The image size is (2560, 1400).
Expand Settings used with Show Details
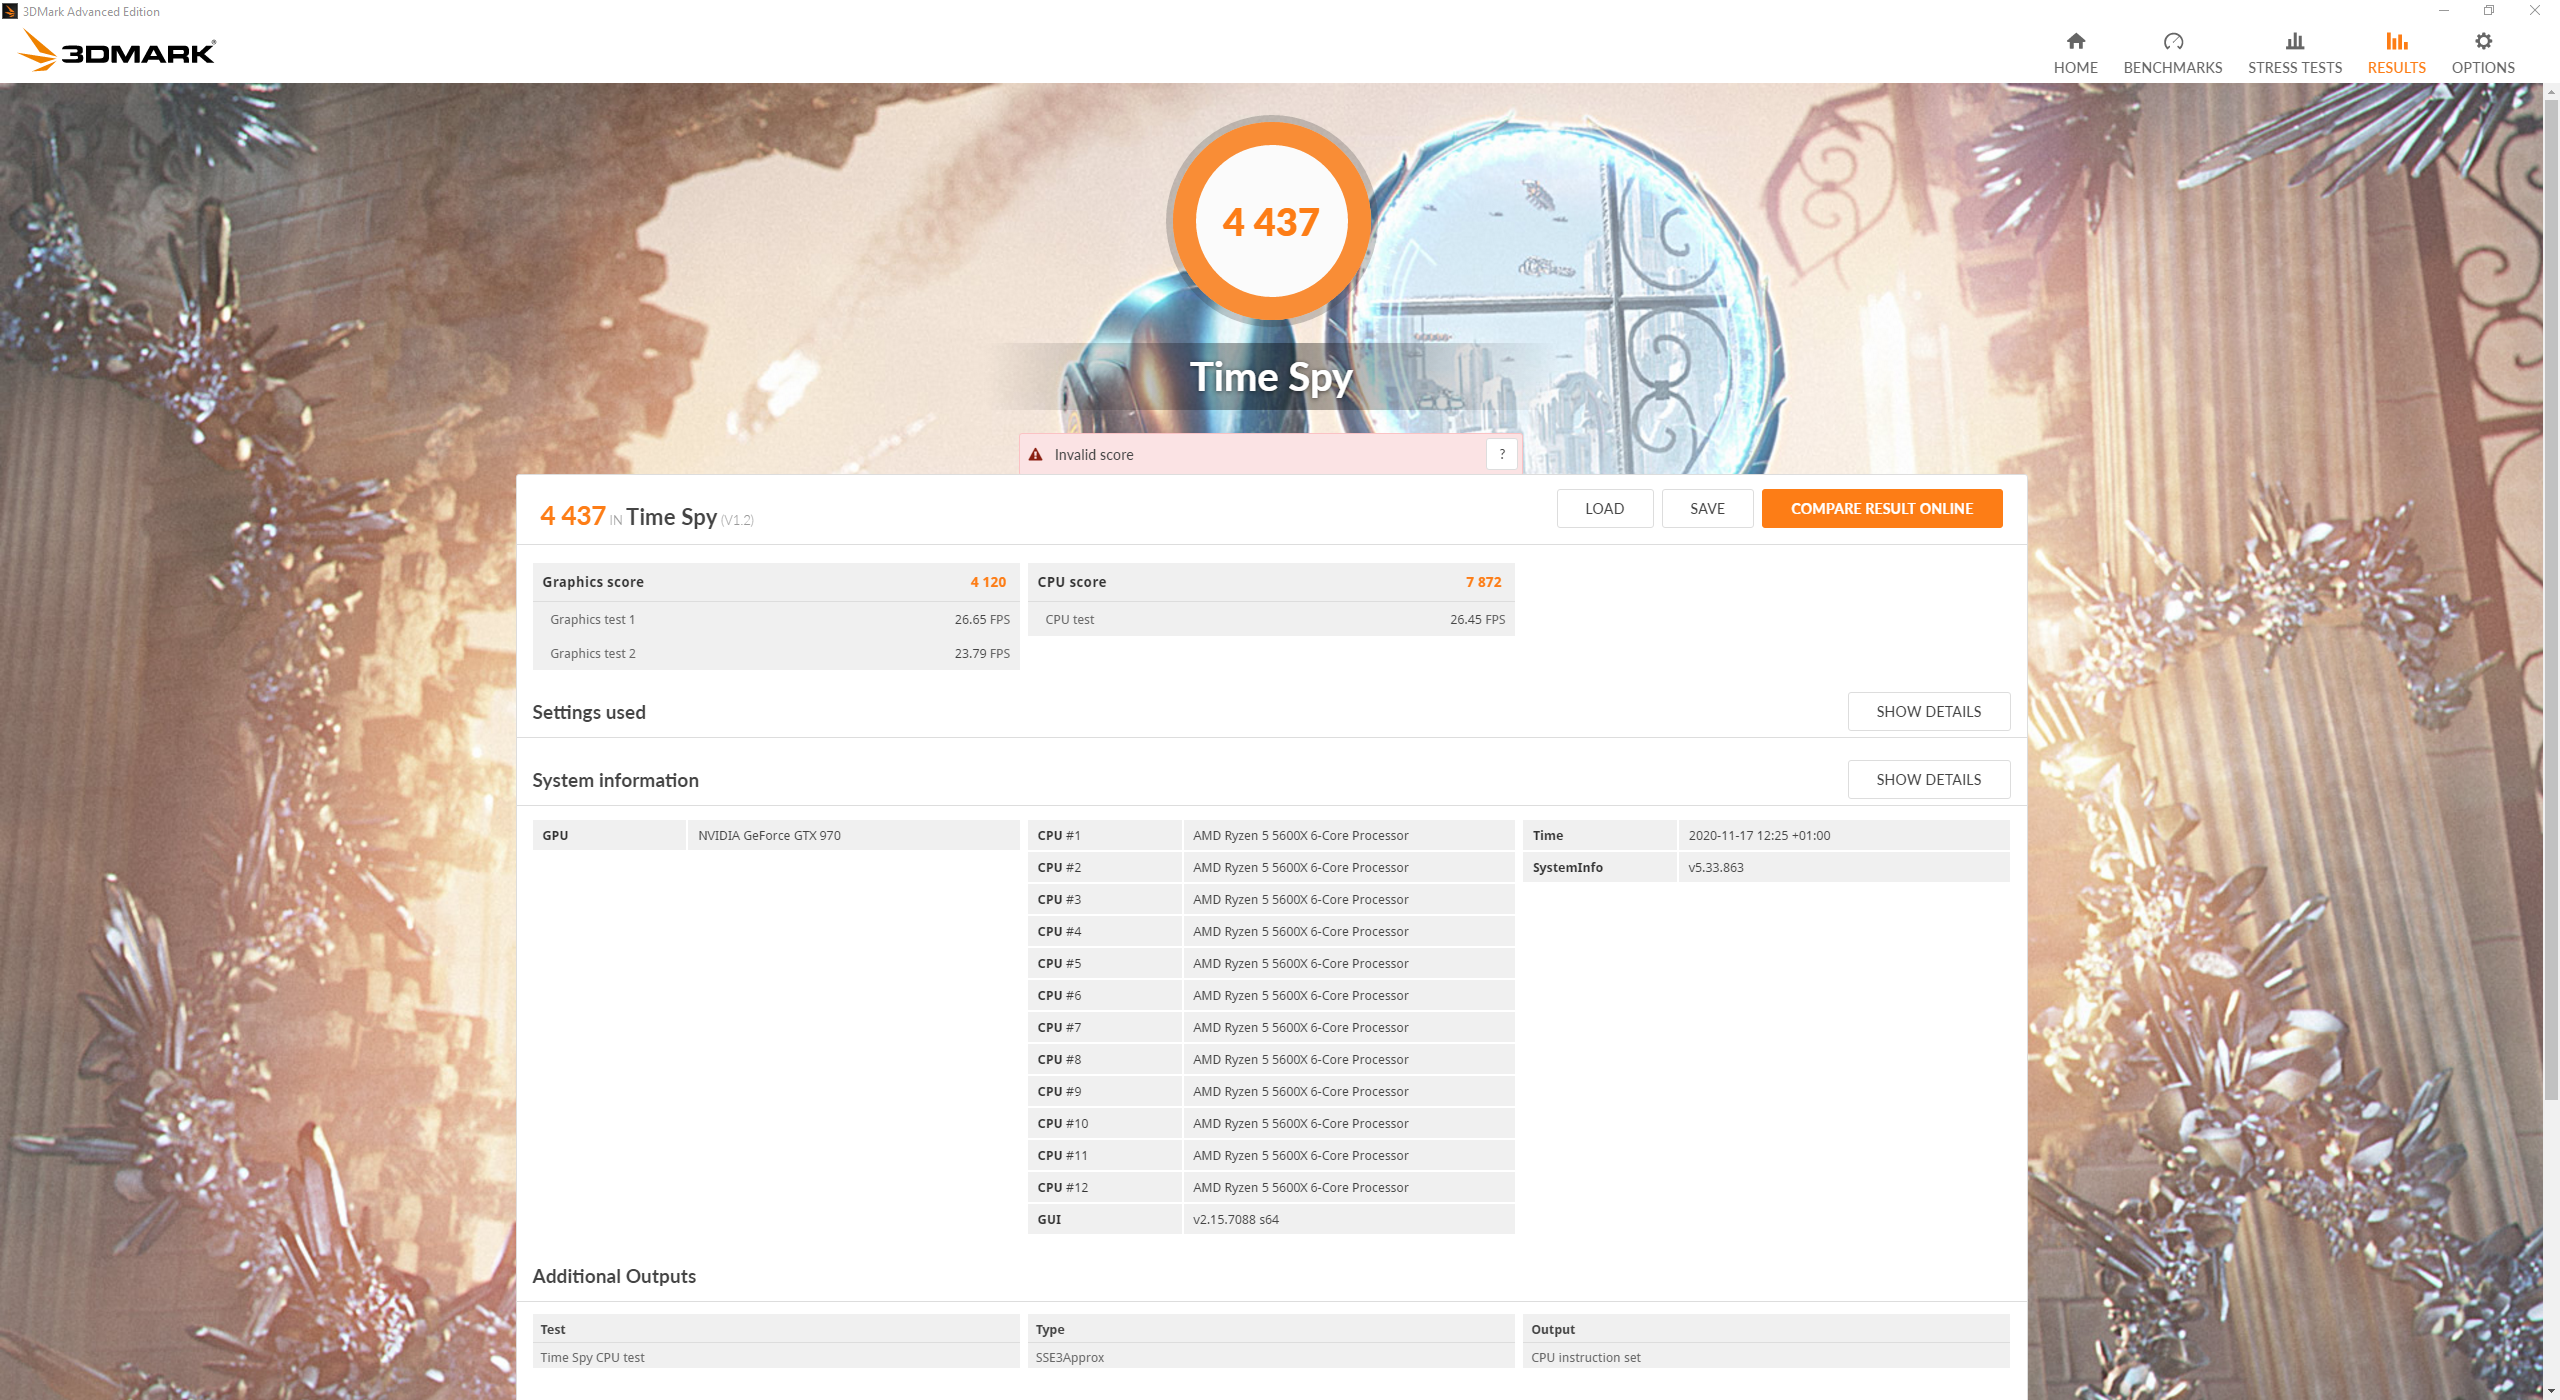click(x=1927, y=712)
